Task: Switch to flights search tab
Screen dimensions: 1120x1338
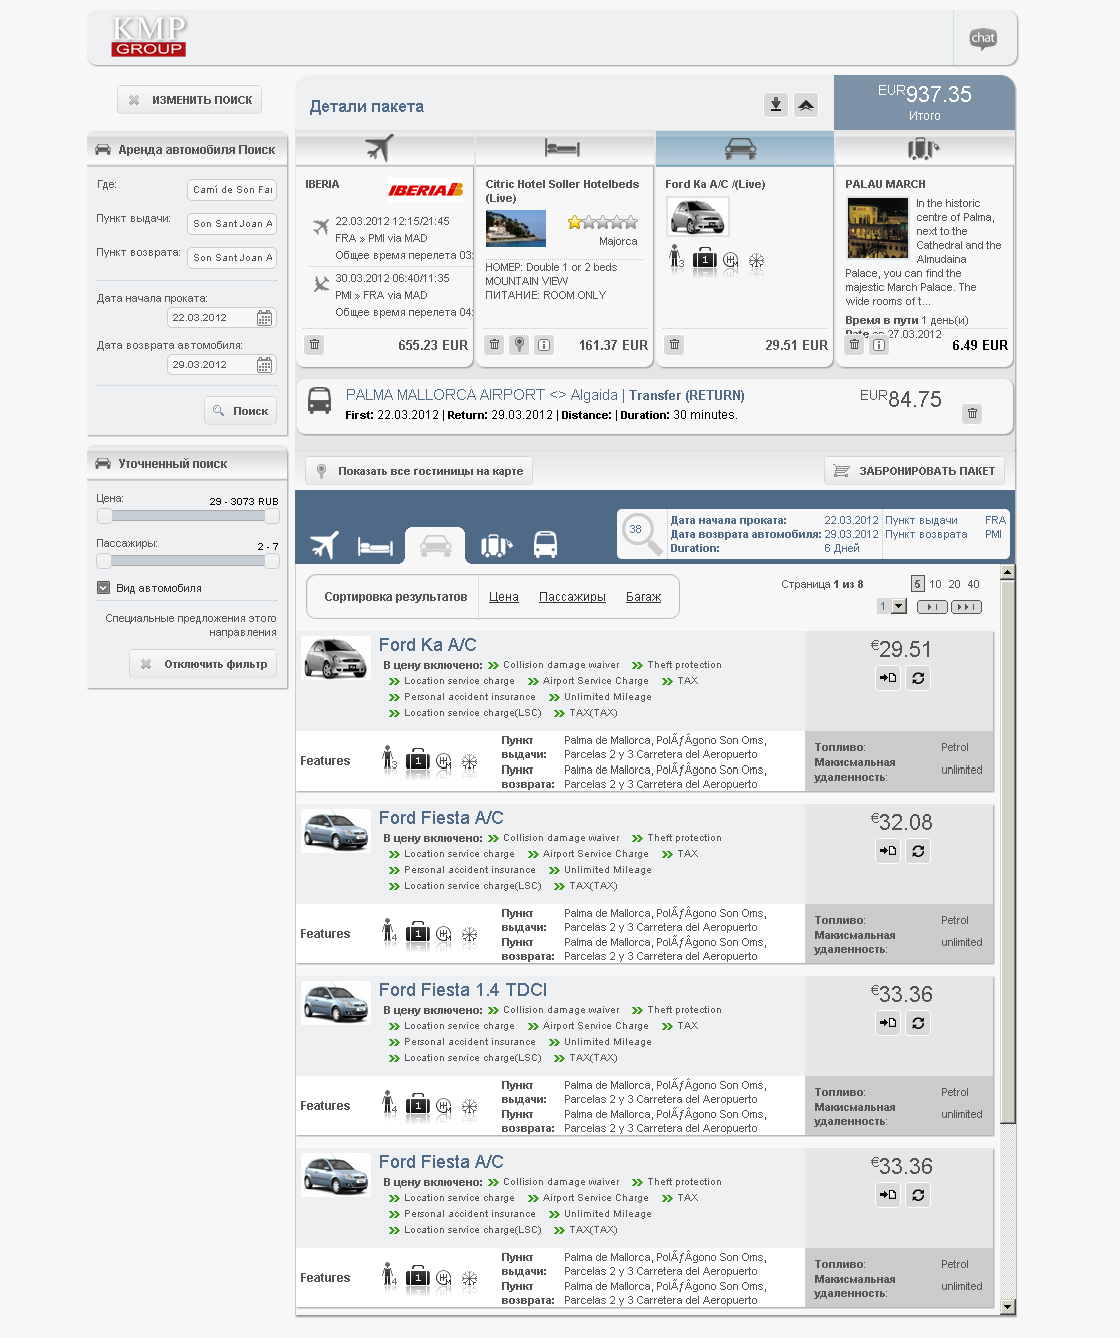Action: click(x=325, y=545)
